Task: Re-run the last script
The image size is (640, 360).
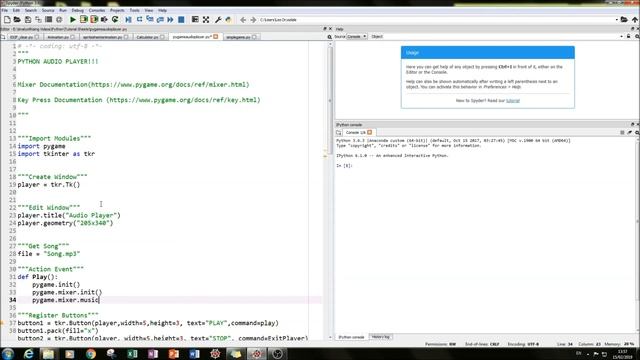Action: [115, 20]
